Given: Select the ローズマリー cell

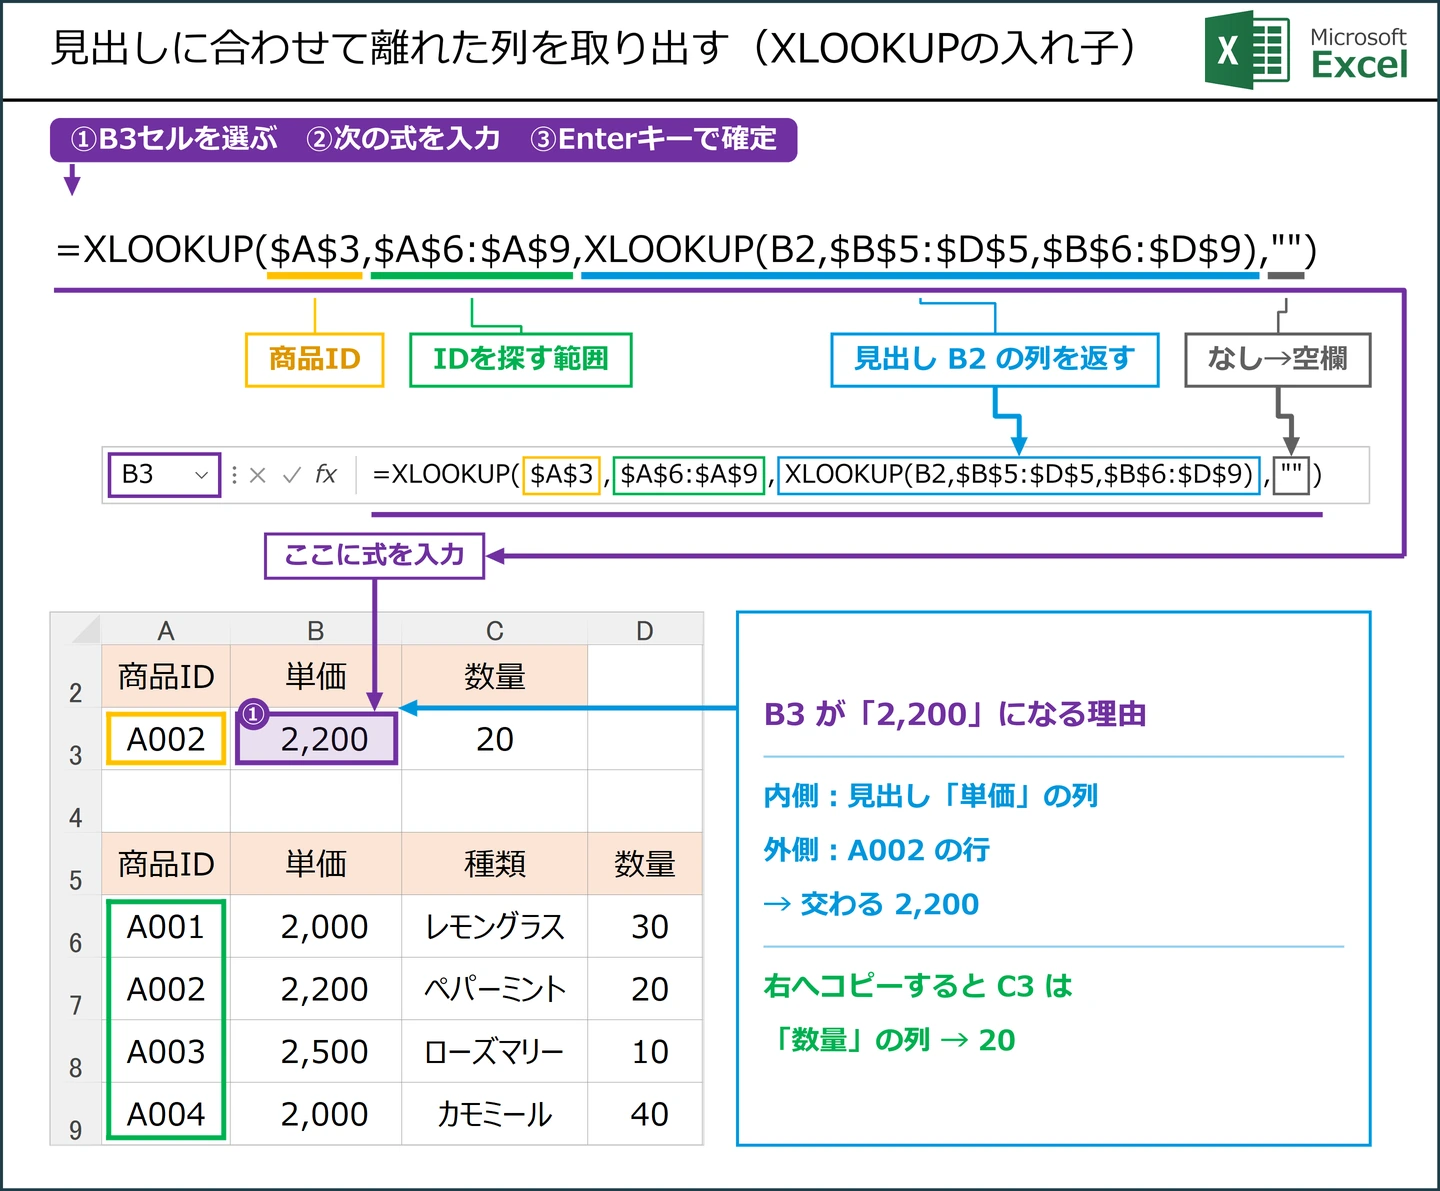Looking at the screenshot, I should point(494,1052).
